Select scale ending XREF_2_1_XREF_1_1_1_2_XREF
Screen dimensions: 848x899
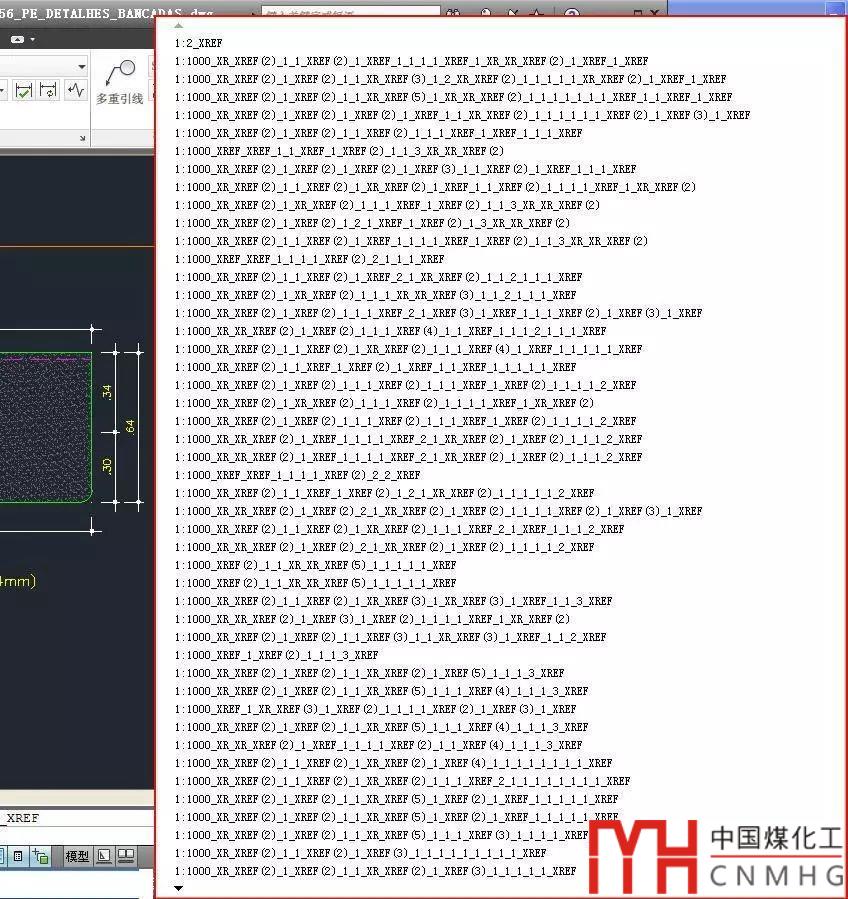pyautogui.click(x=400, y=529)
